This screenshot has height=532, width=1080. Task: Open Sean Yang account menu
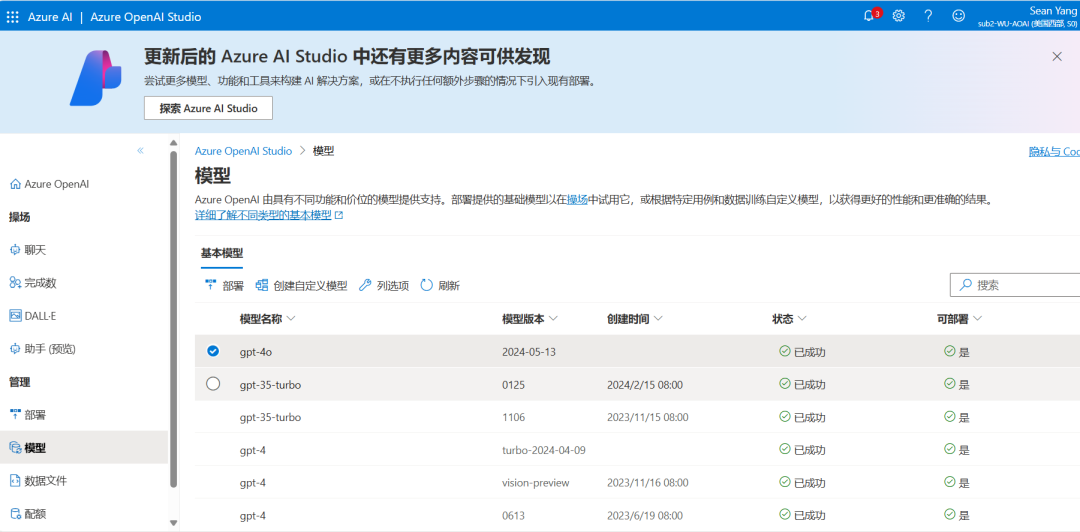1029,16
